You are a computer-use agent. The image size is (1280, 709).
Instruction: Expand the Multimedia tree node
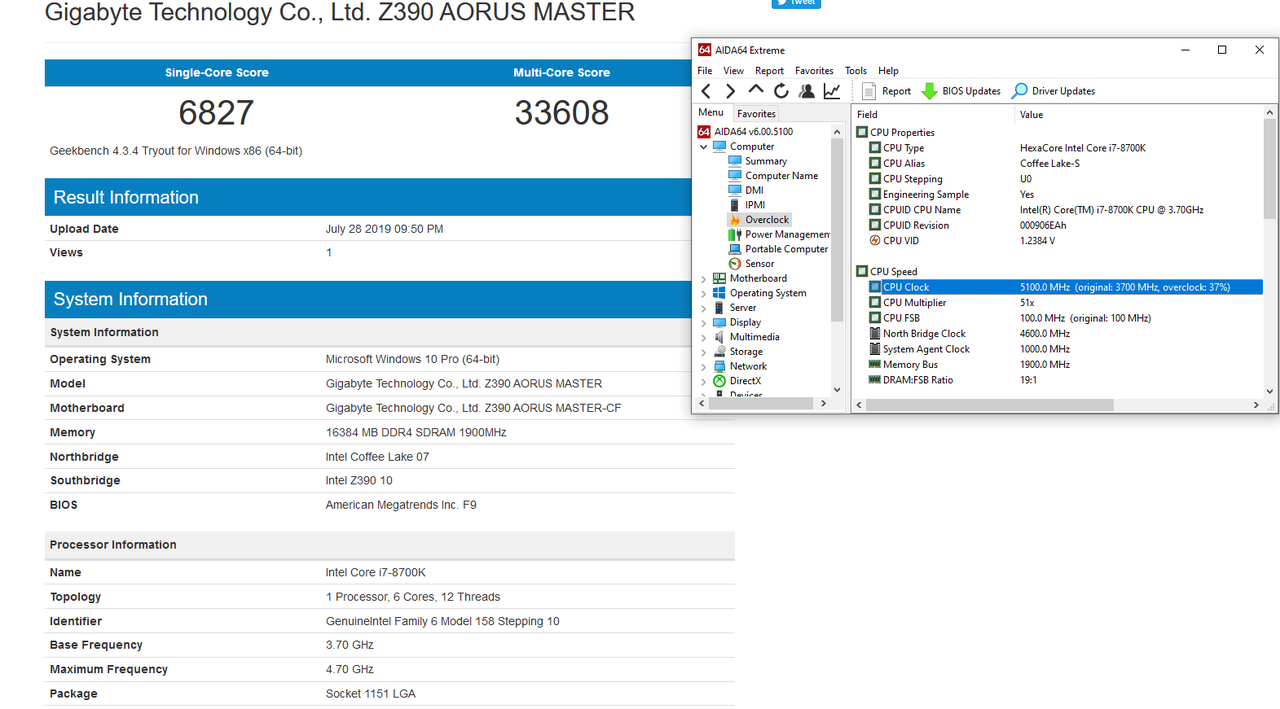[x=704, y=337]
